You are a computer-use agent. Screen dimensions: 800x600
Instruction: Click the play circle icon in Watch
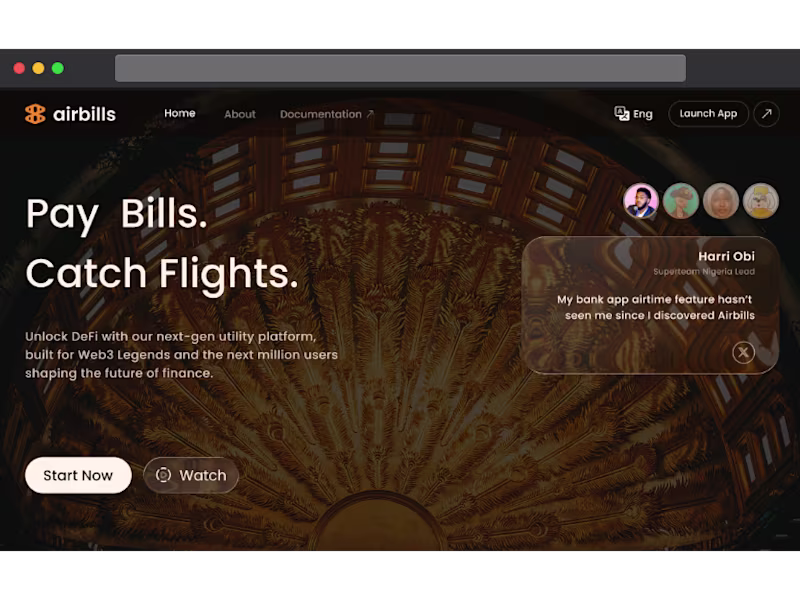pyautogui.click(x=163, y=475)
